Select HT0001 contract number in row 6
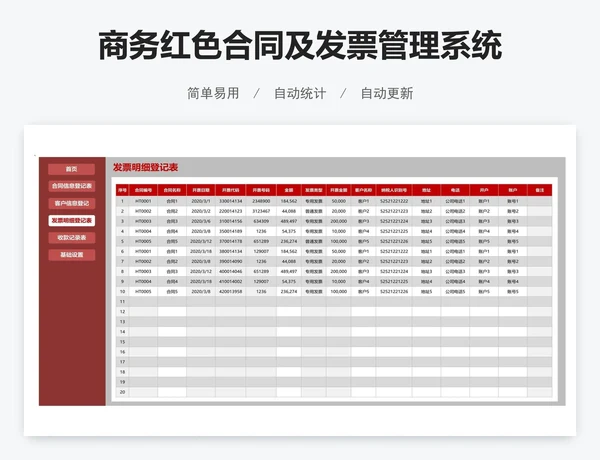This screenshot has height=460, width=600. [143, 251]
